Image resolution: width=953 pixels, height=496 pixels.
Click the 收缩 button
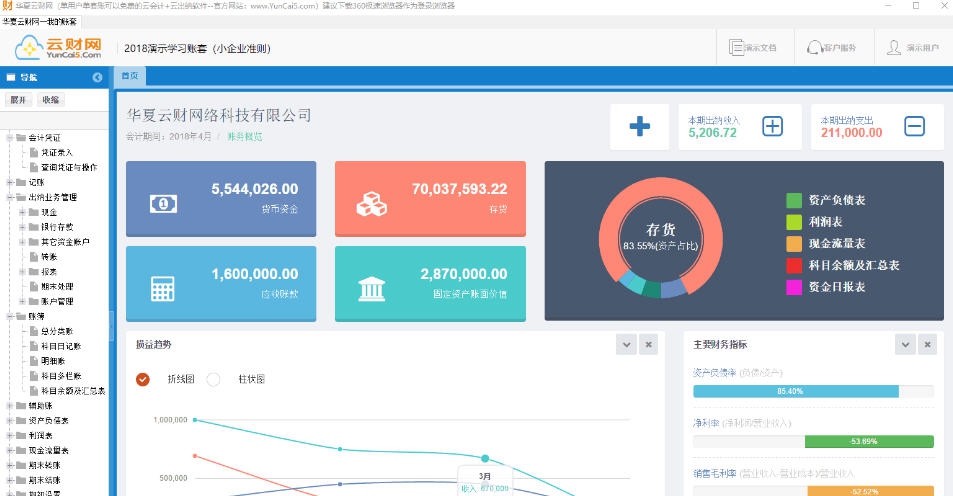51,100
